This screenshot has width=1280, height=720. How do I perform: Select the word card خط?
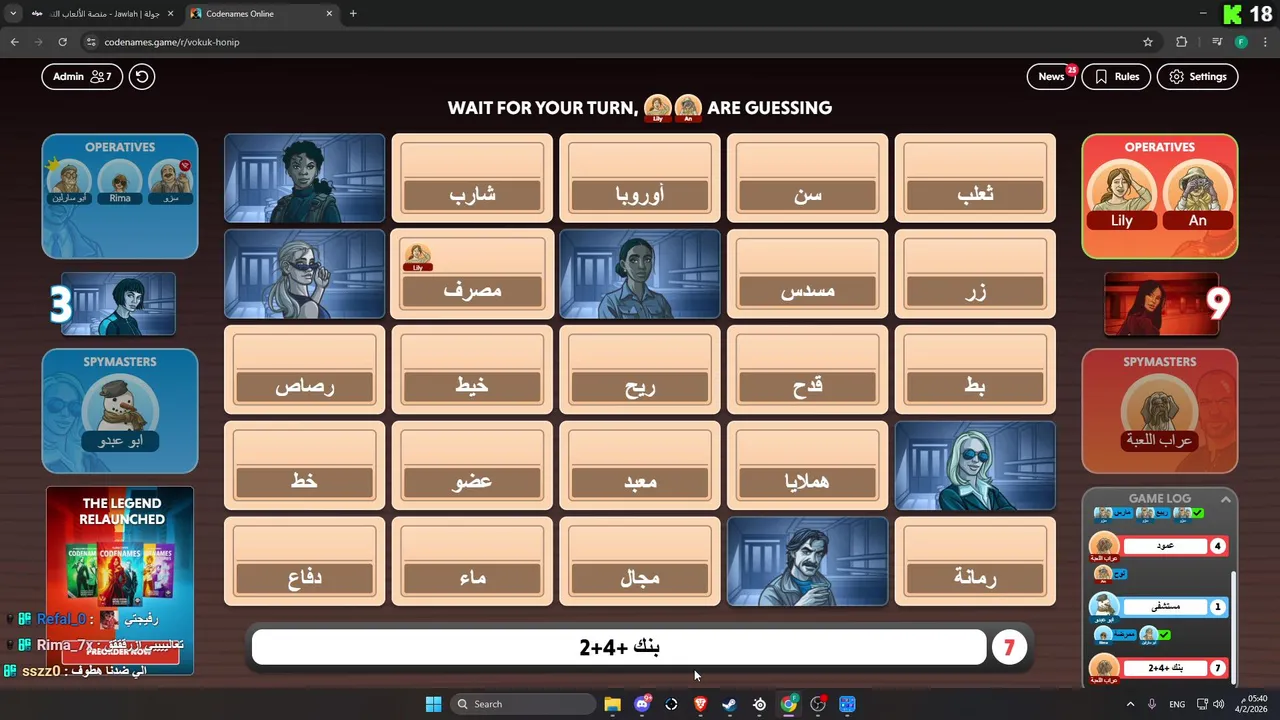[x=304, y=466]
